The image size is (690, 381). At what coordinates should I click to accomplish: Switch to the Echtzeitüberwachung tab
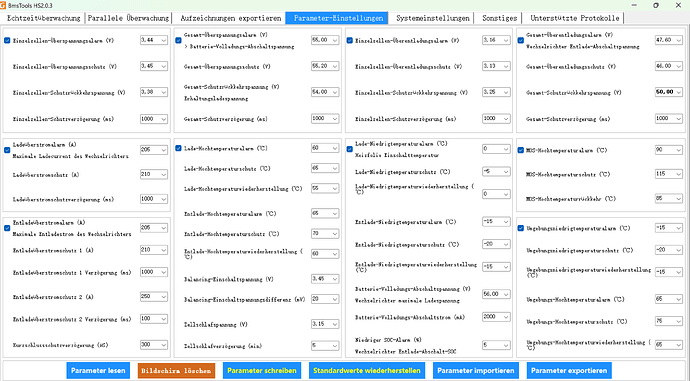[44, 18]
